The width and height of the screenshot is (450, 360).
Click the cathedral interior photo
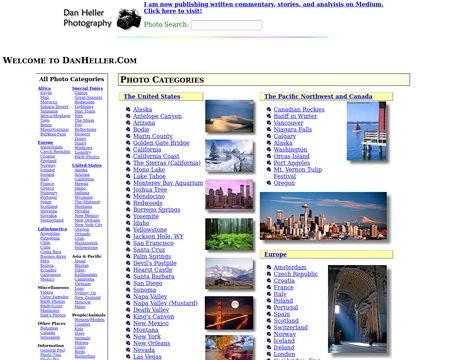pos(357,309)
